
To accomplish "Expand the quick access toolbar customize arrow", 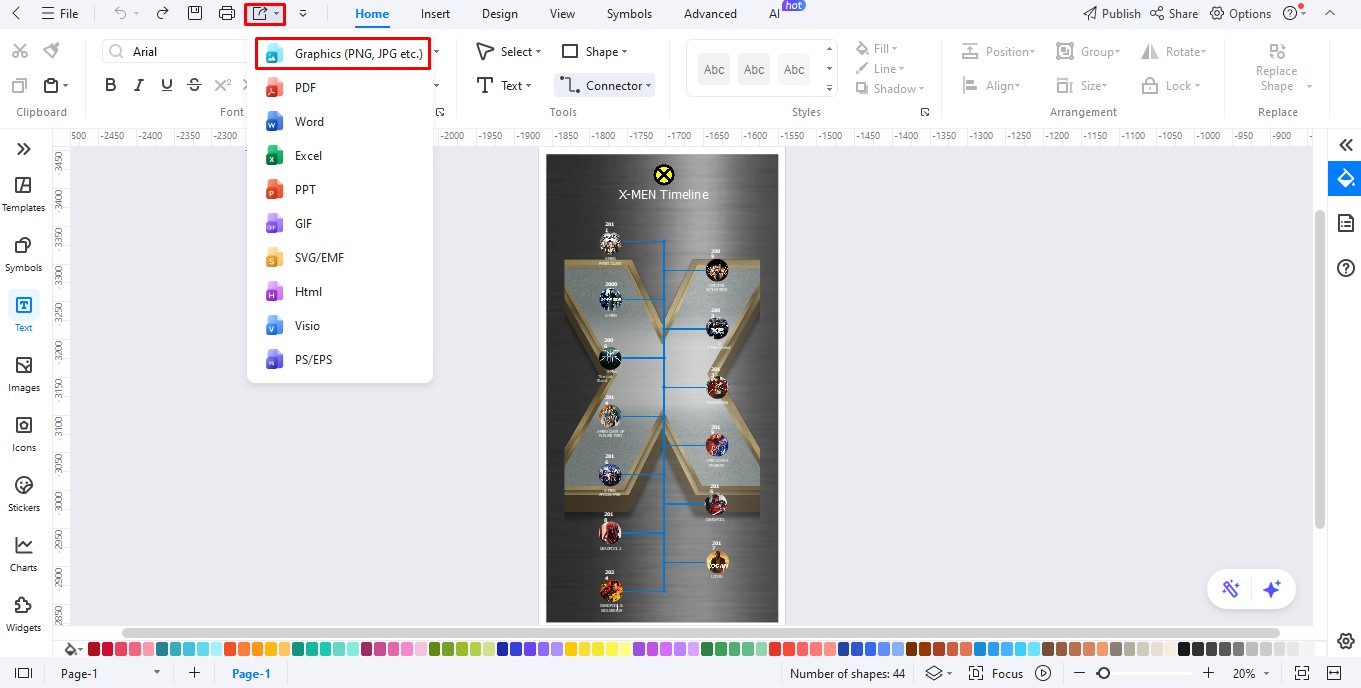I will click(x=303, y=14).
